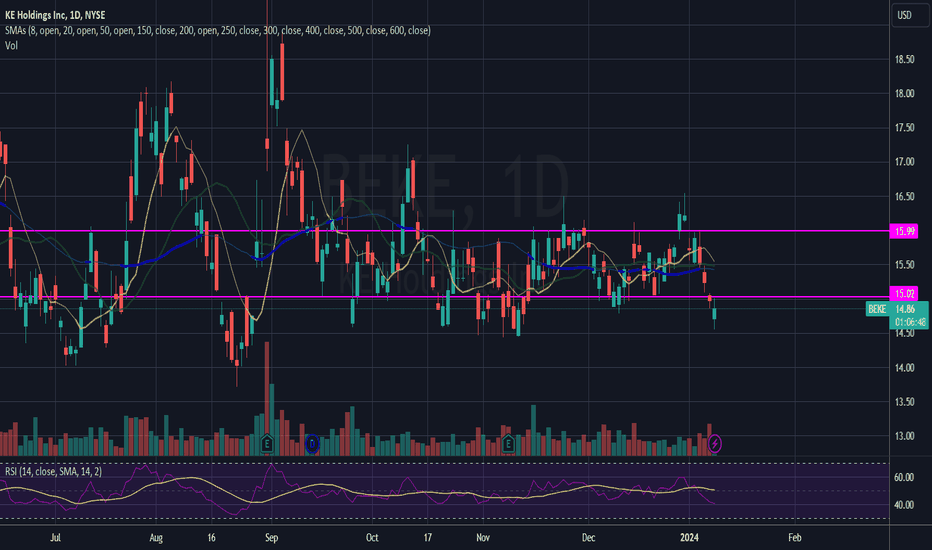Image resolution: width=932 pixels, height=550 pixels.
Task: Click the RSI 40.00 axis label
Action: pyautogui.click(x=903, y=505)
